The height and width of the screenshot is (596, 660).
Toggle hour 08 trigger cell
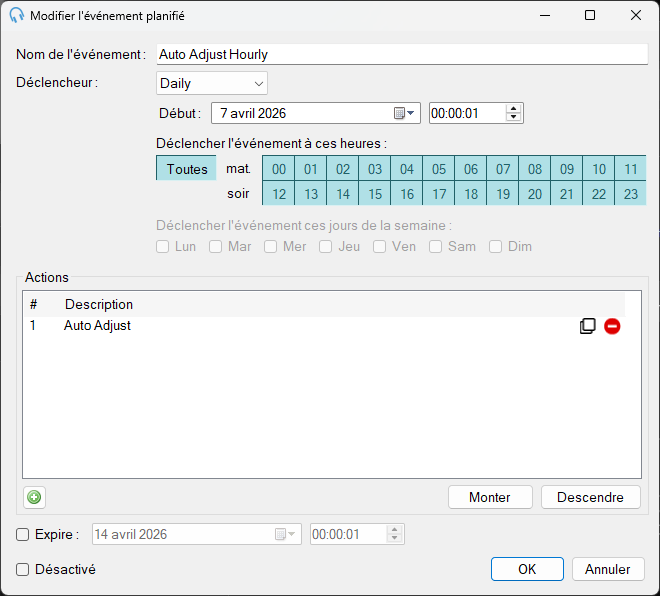(x=535, y=168)
